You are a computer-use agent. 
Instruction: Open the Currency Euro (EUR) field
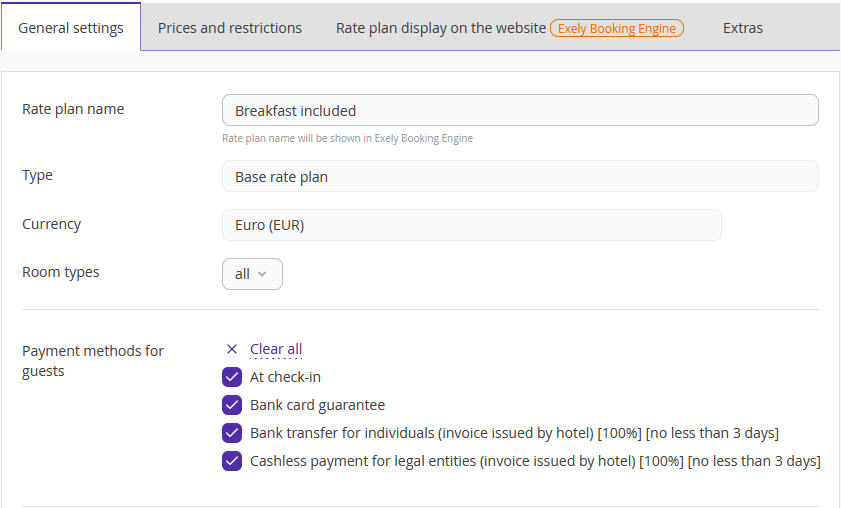point(471,225)
